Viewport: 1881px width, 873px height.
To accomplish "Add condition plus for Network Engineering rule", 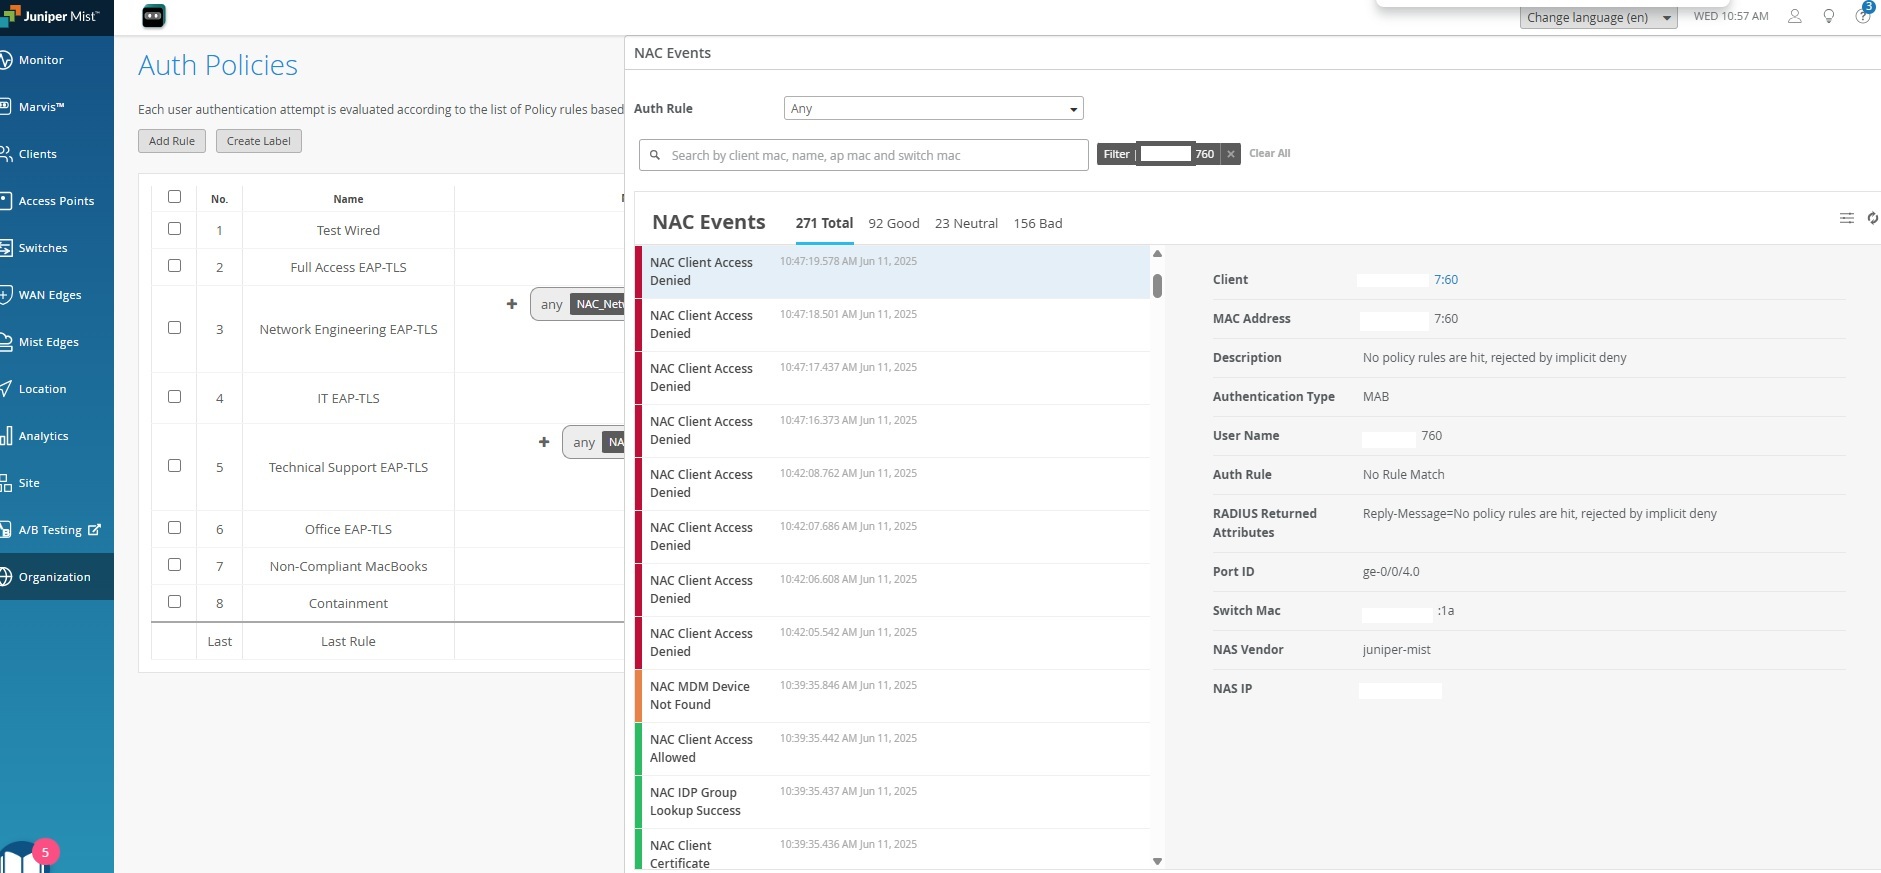I will point(512,303).
